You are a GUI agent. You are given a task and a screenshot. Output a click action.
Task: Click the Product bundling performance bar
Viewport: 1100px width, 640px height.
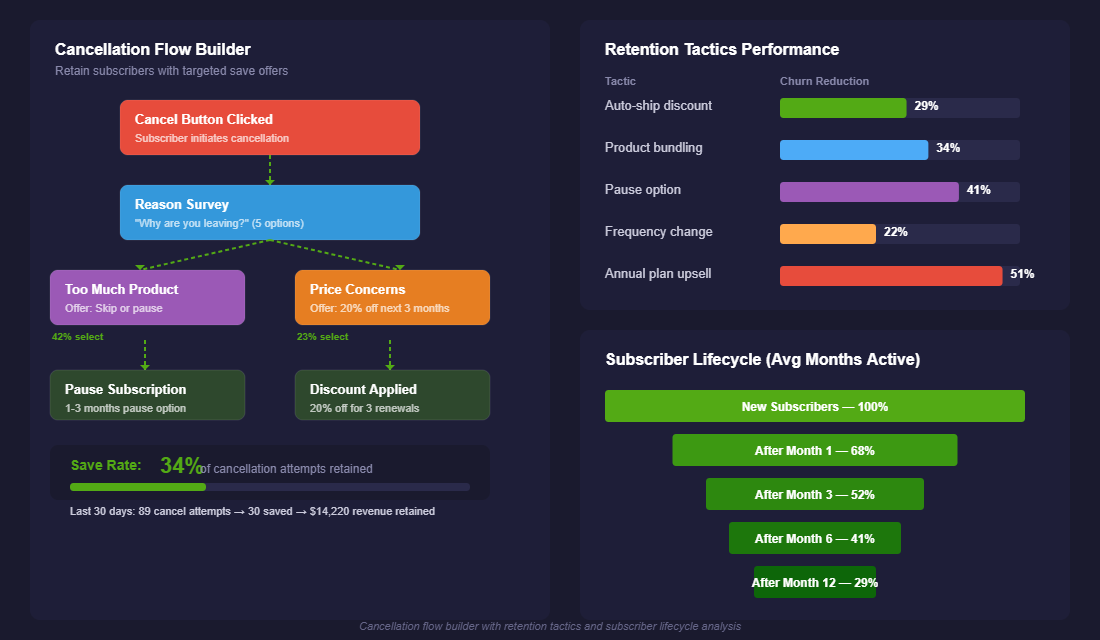[x=854, y=149]
